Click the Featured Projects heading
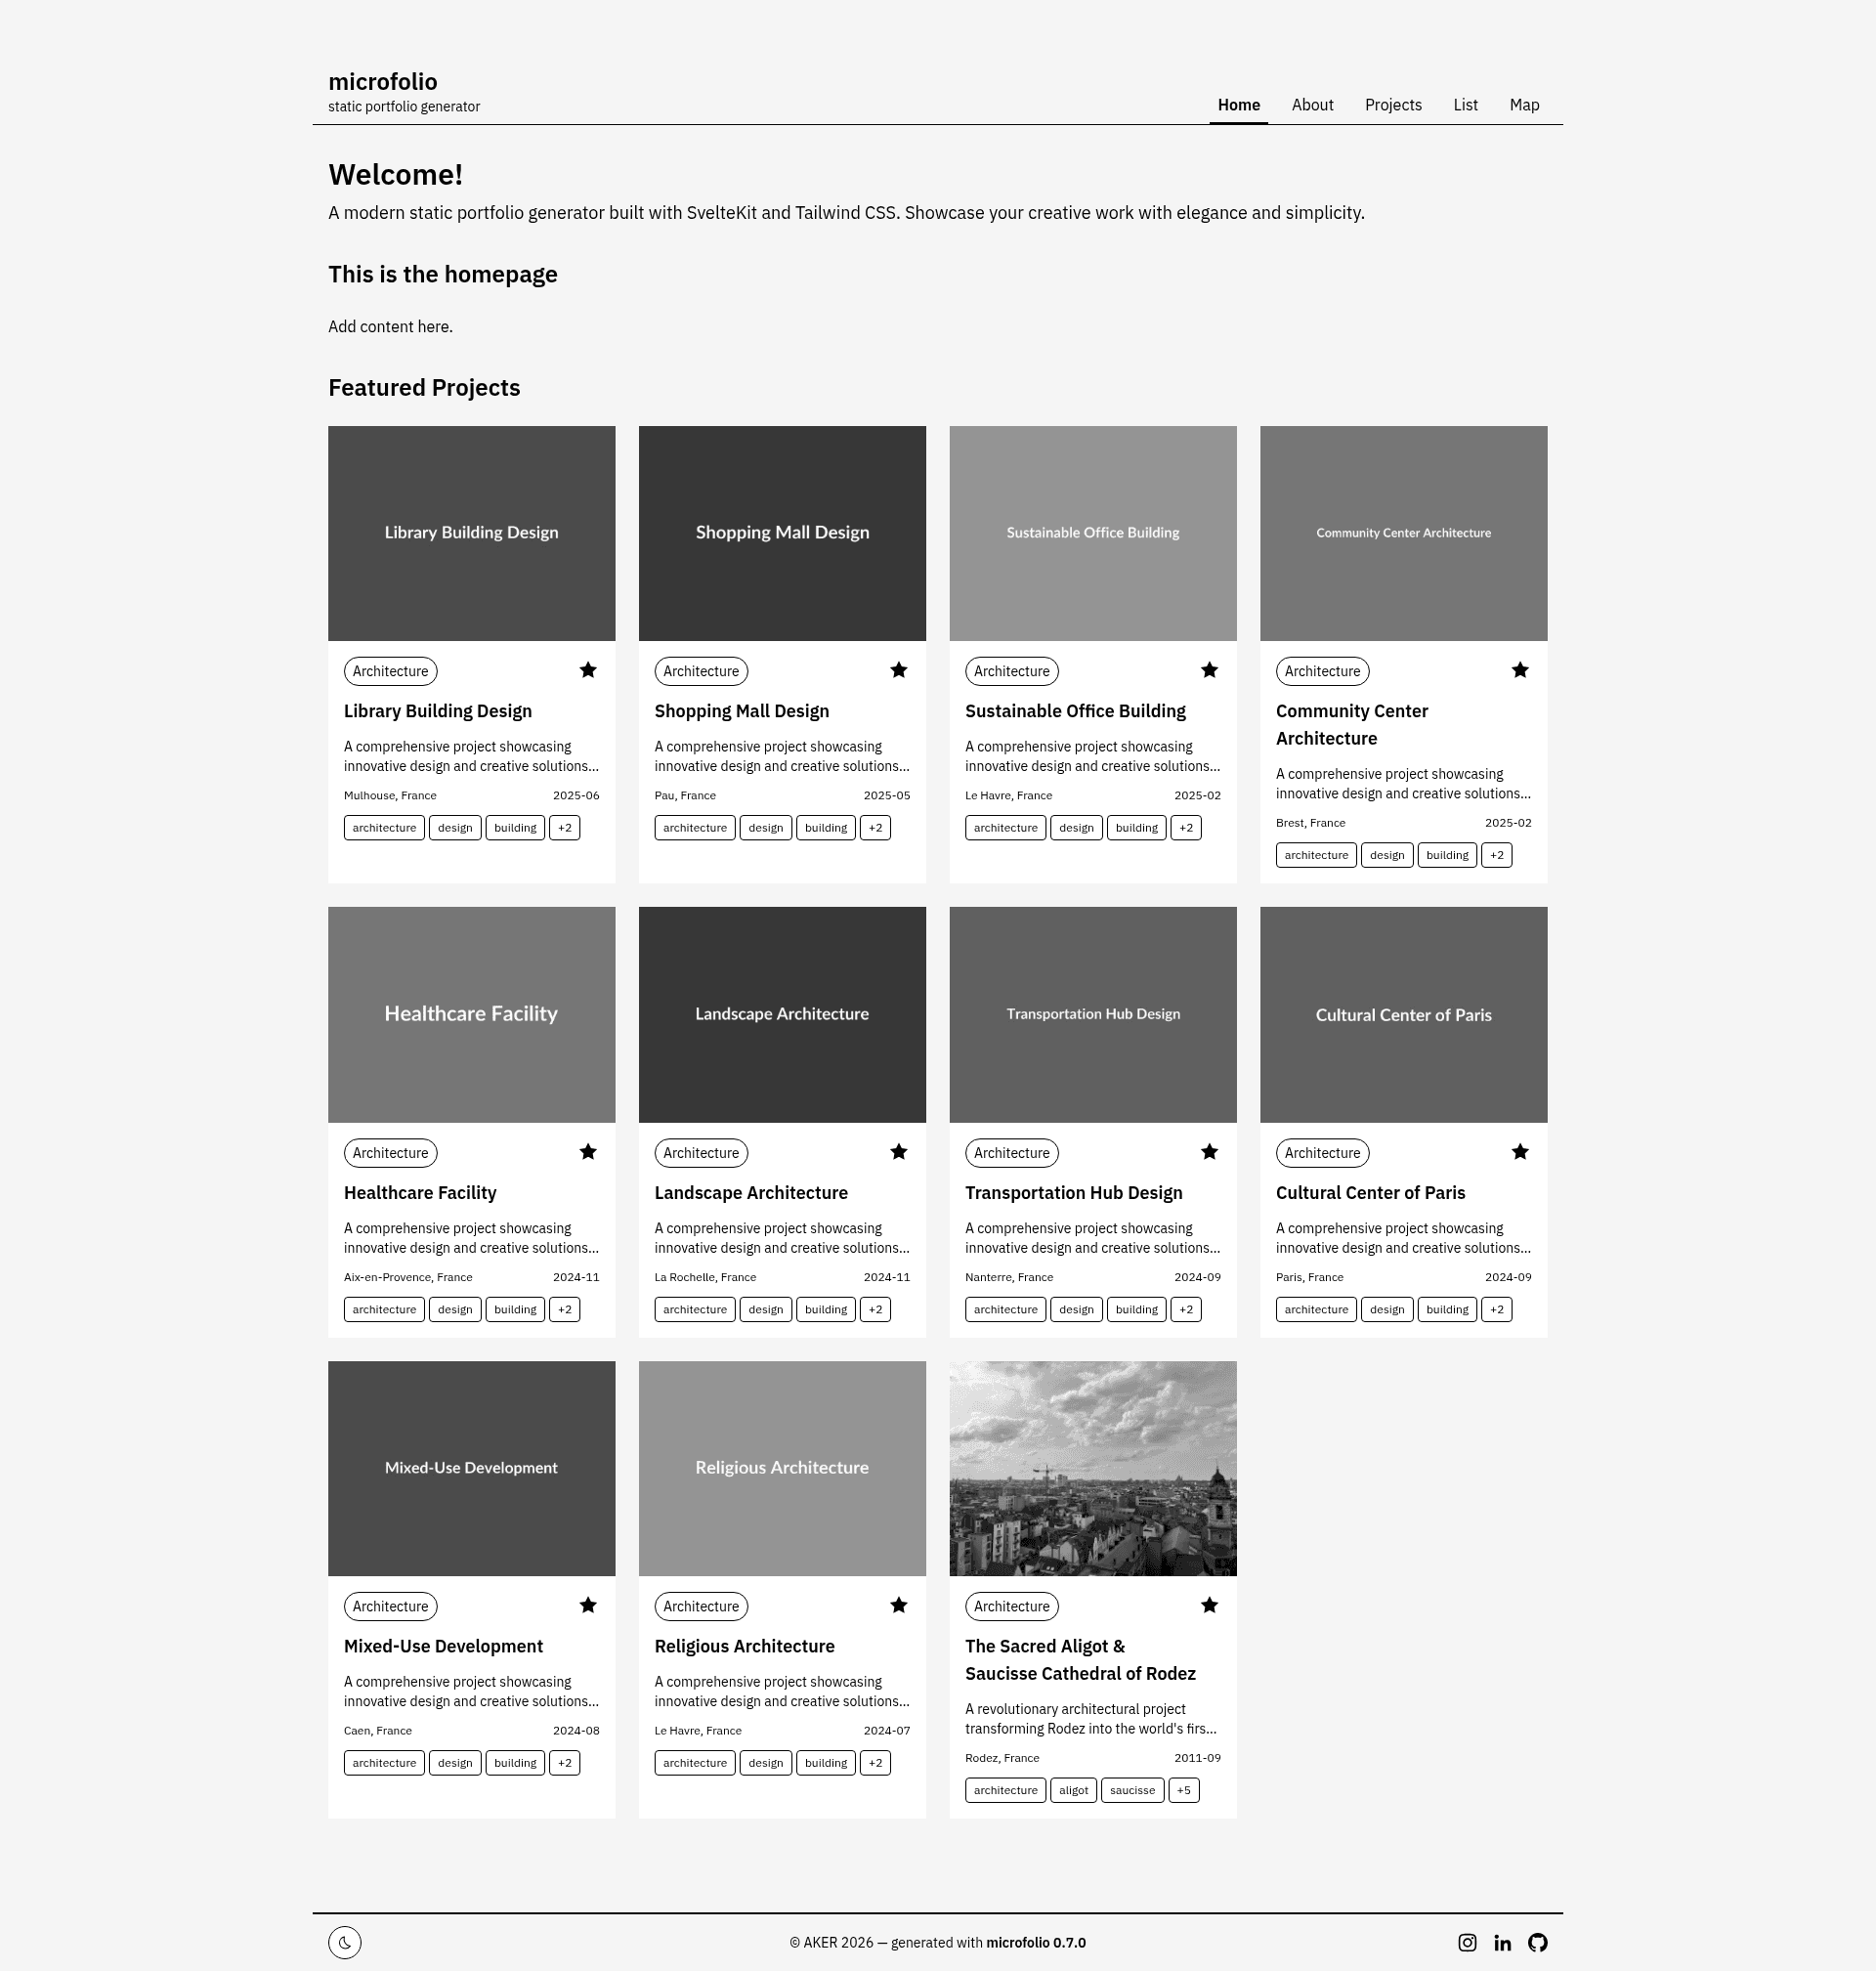This screenshot has width=1876, height=1971. click(424, 388)
